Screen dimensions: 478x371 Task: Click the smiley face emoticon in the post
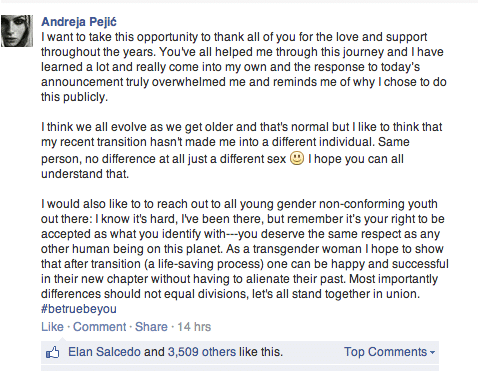pos(297,158)
